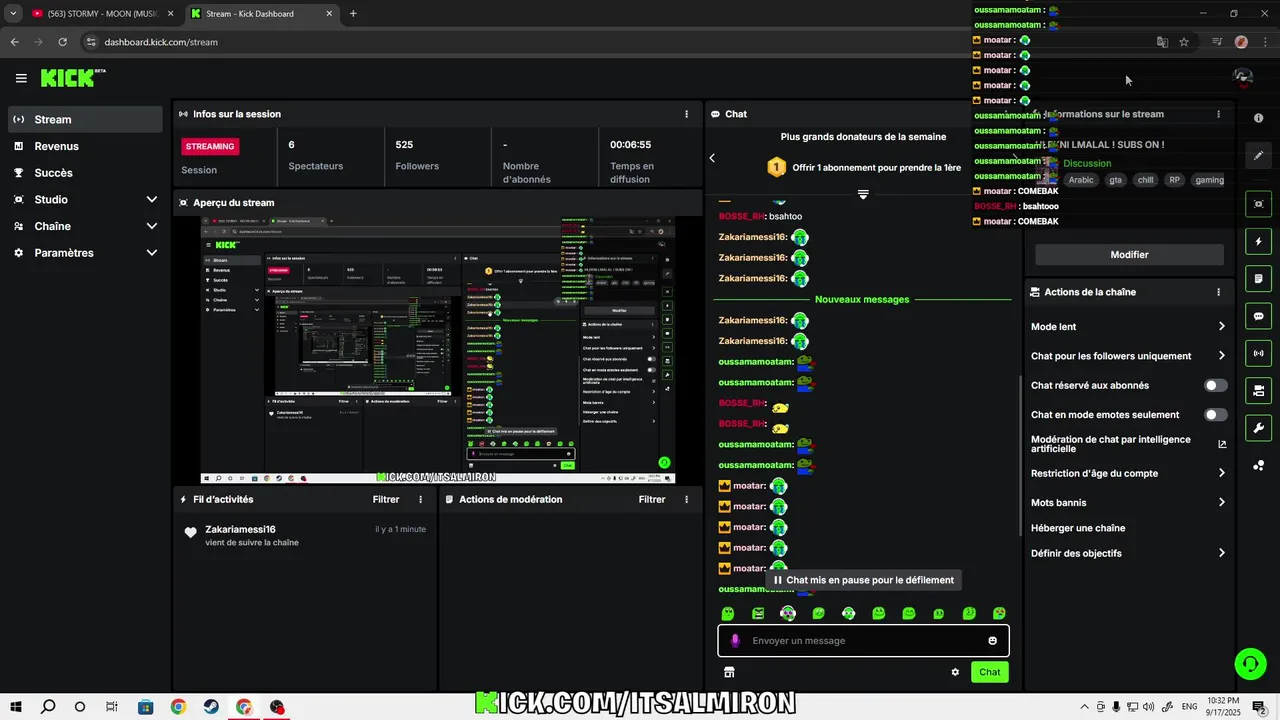Open Définir des objectifs chevron
Image resolution: width=1280 pixels, height=720 pixels.
(x=1222, y=553)
